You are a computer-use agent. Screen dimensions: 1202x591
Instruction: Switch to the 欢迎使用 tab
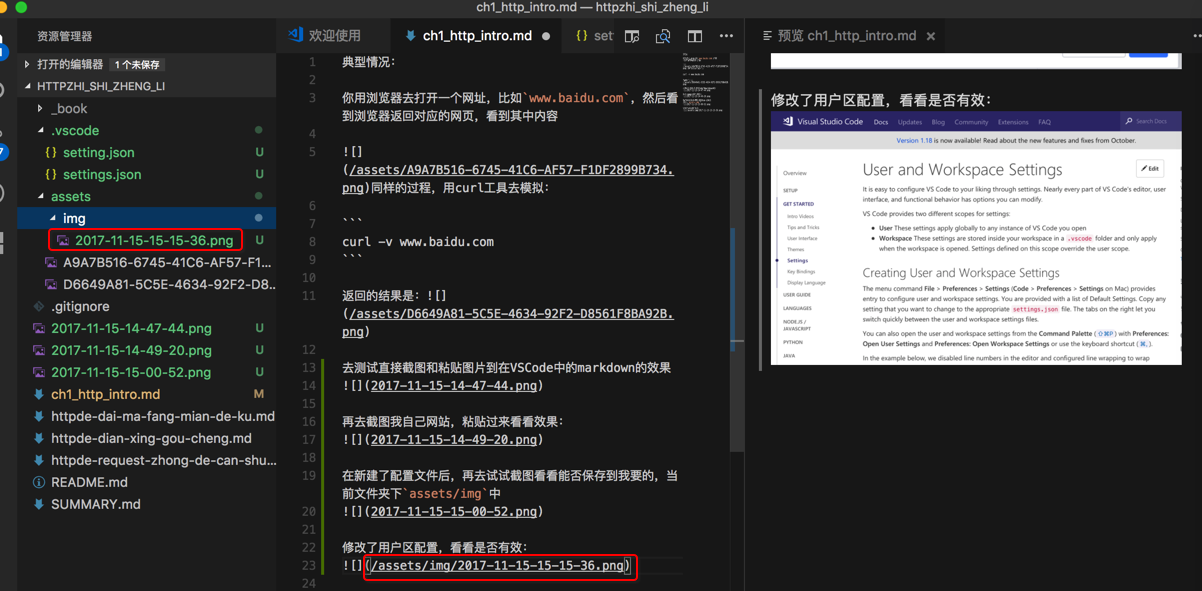click(334, 36)
